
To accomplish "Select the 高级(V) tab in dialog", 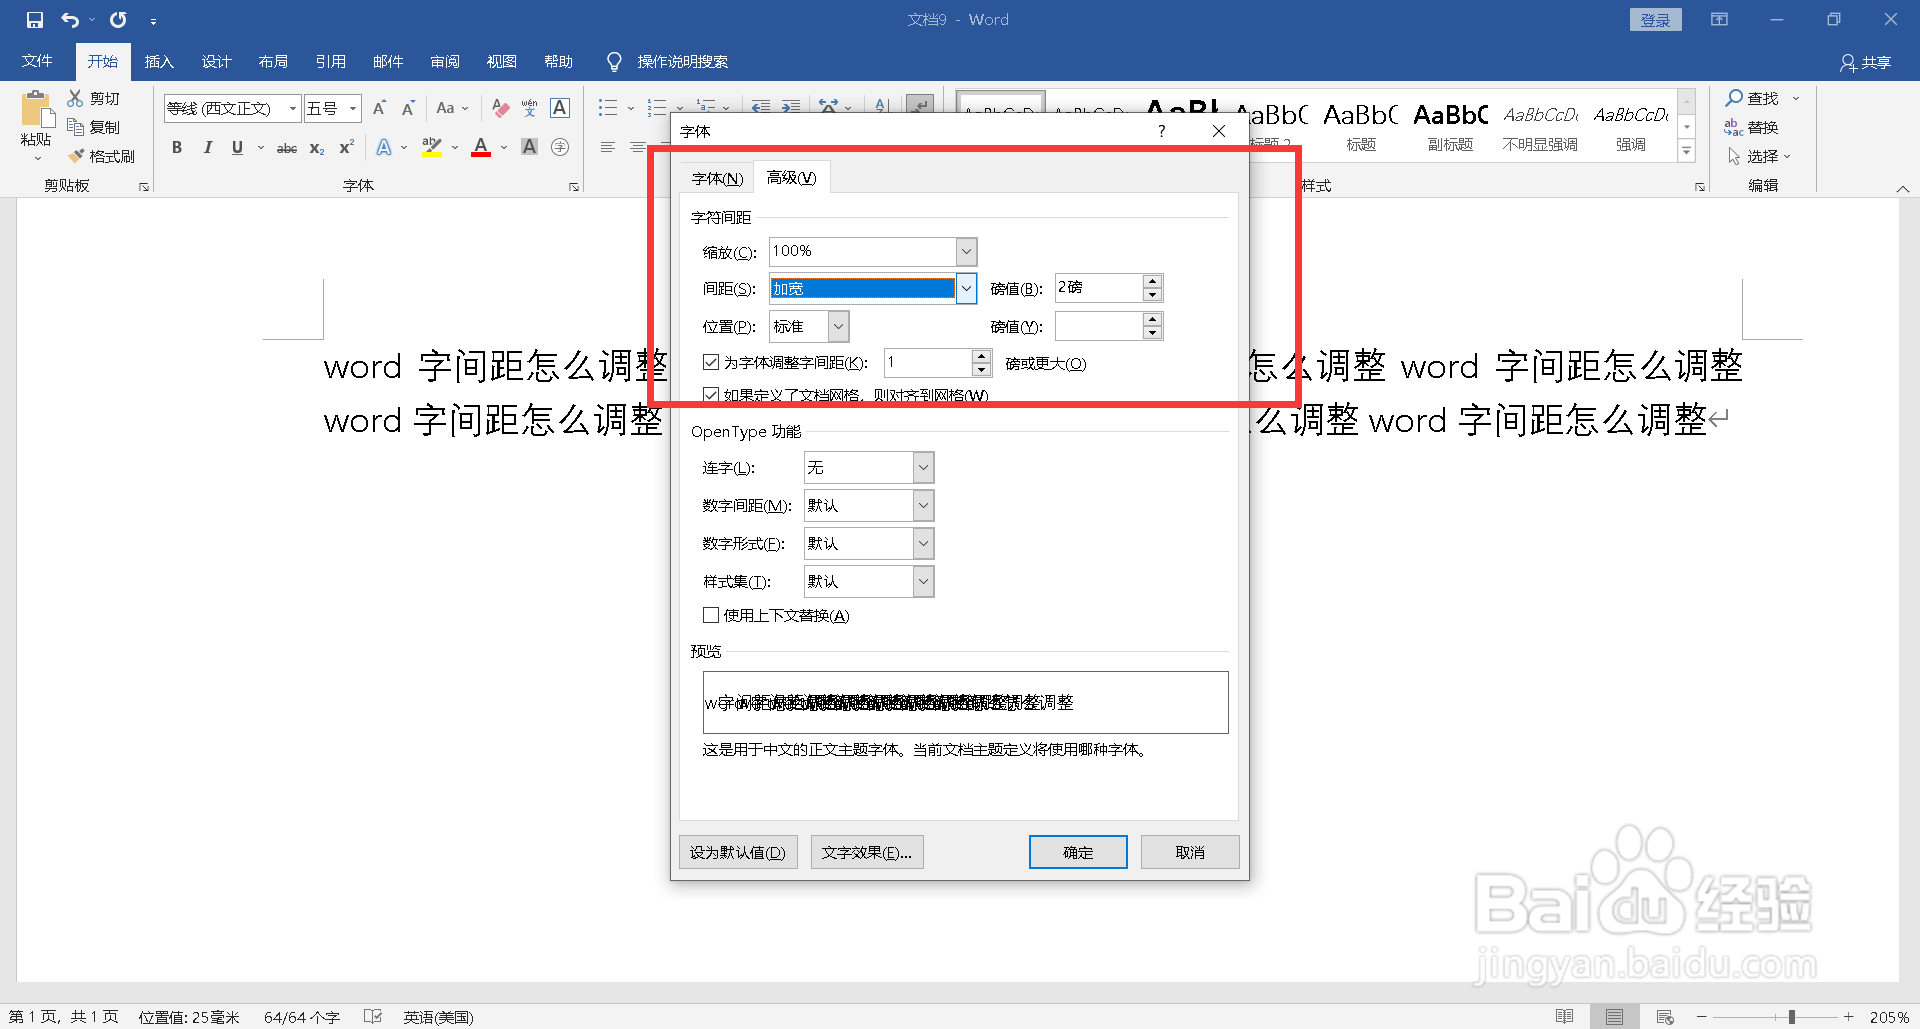I will pyautogui.click(x=791, y=177).
